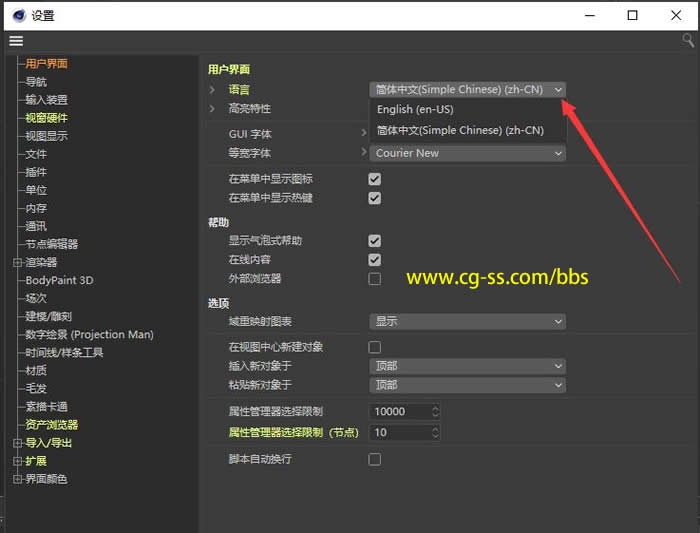The image size is (700, 533).
Task: Disable 在菜单中显示热键 checkbox
Action: (375, 198)
